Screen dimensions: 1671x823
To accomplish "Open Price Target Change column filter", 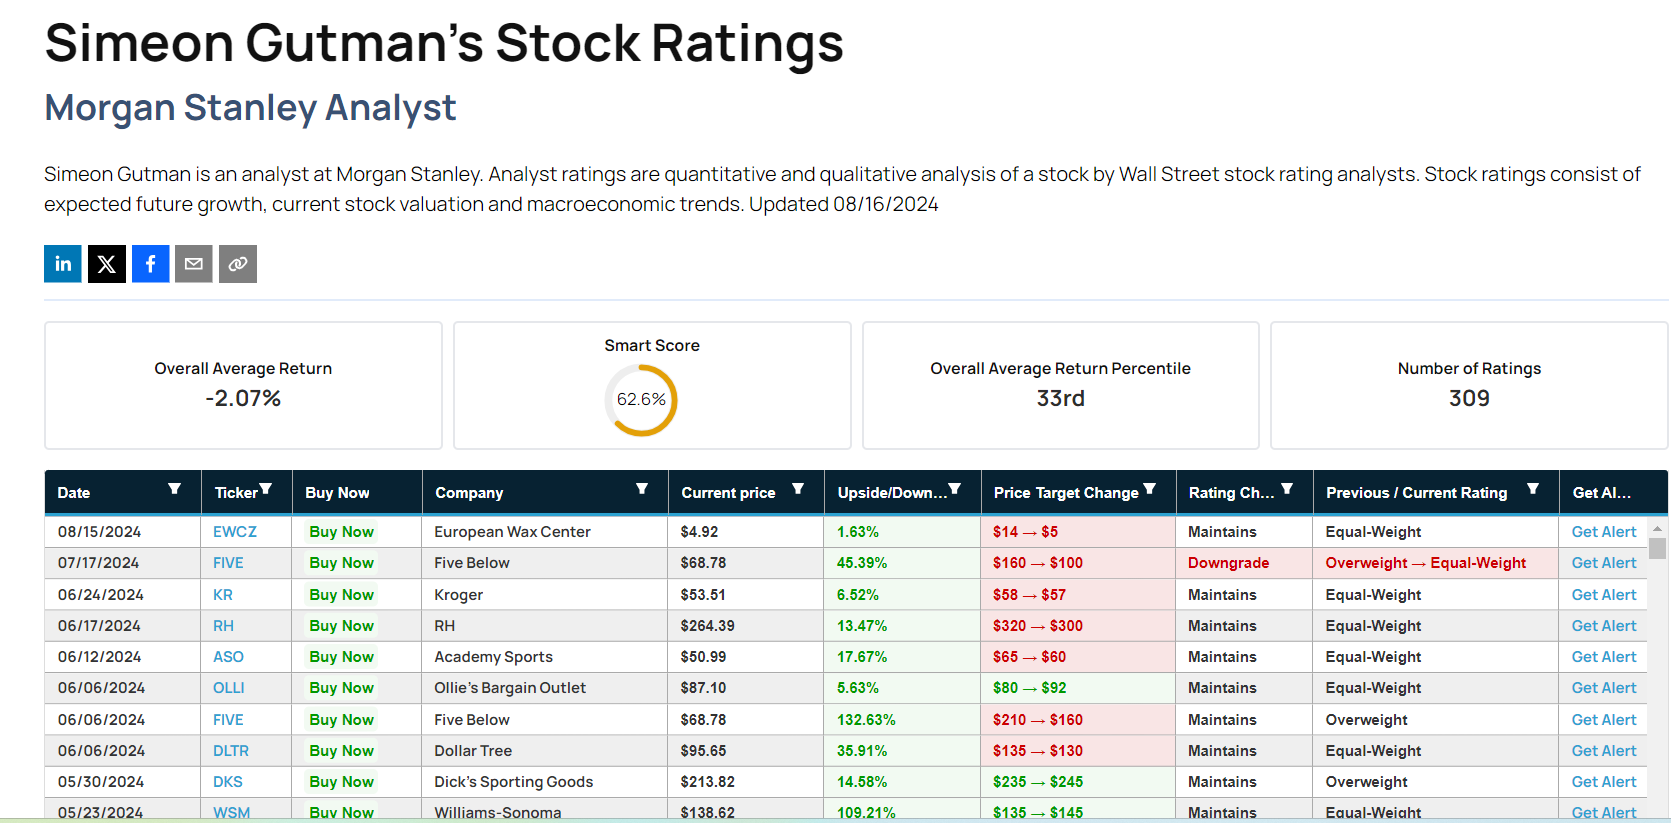I will 1150,489.
